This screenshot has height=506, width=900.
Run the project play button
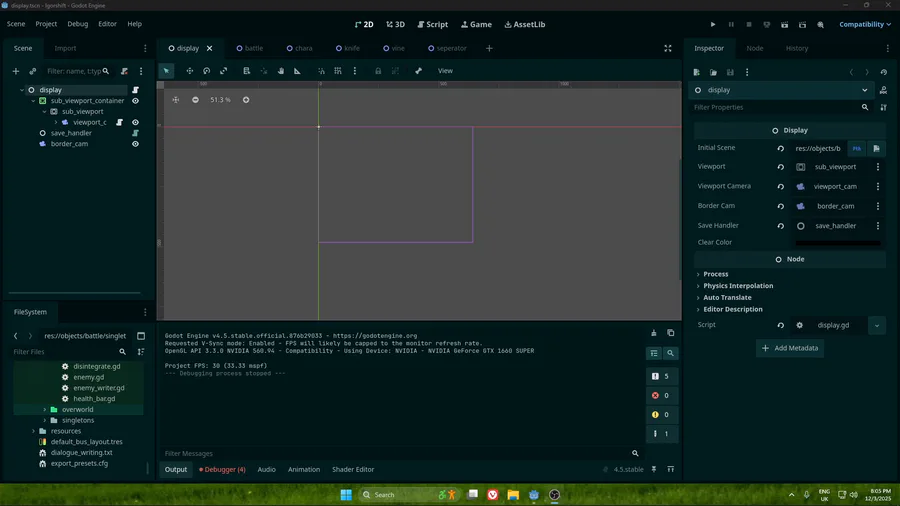[713, 25]
